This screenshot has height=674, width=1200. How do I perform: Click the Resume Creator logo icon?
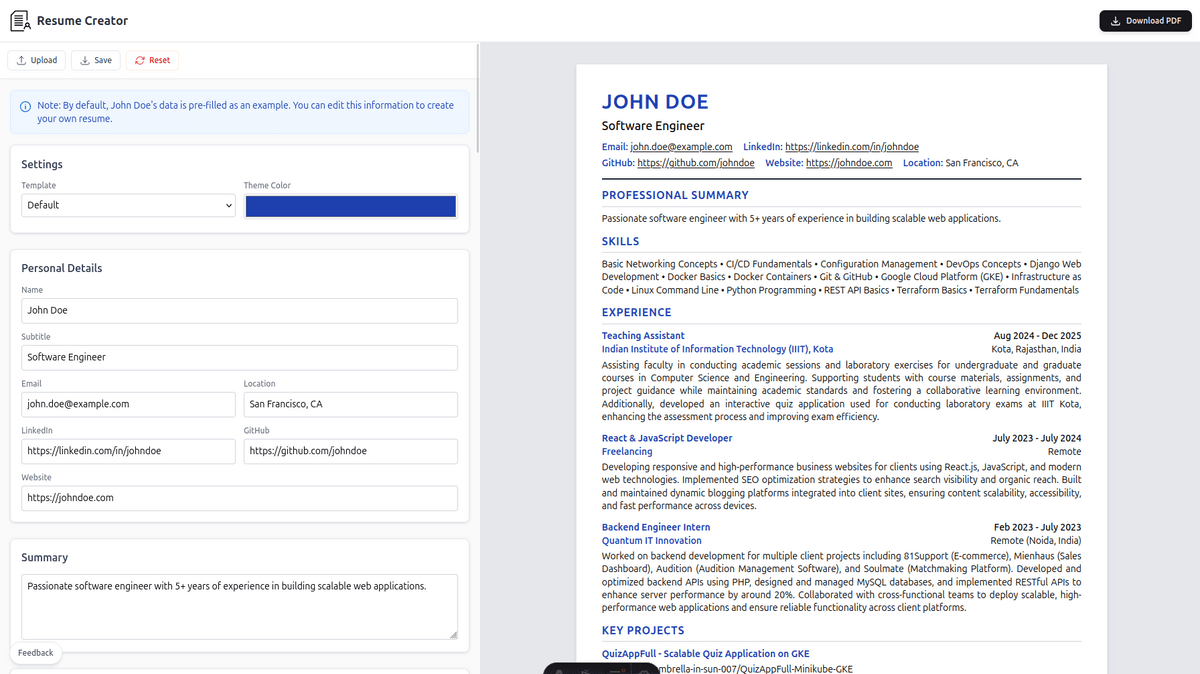tap(20, 20)
